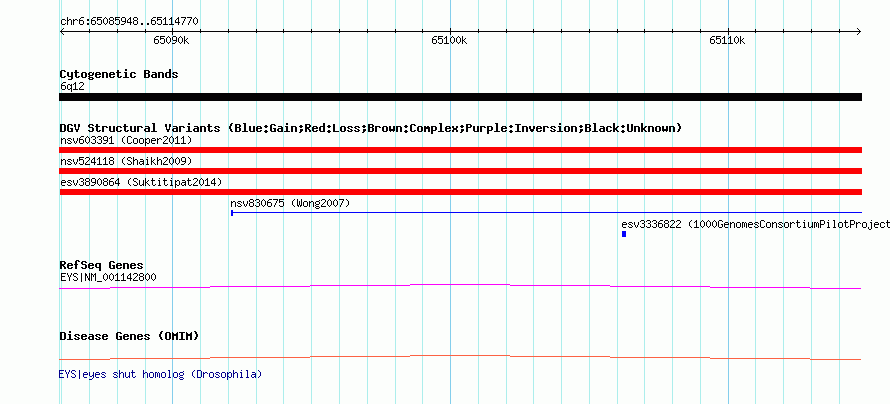Viewport: 890px width, 404px height.
Task: Click the Disease Genes (OMIM) track title
Action: click(129, 336)
